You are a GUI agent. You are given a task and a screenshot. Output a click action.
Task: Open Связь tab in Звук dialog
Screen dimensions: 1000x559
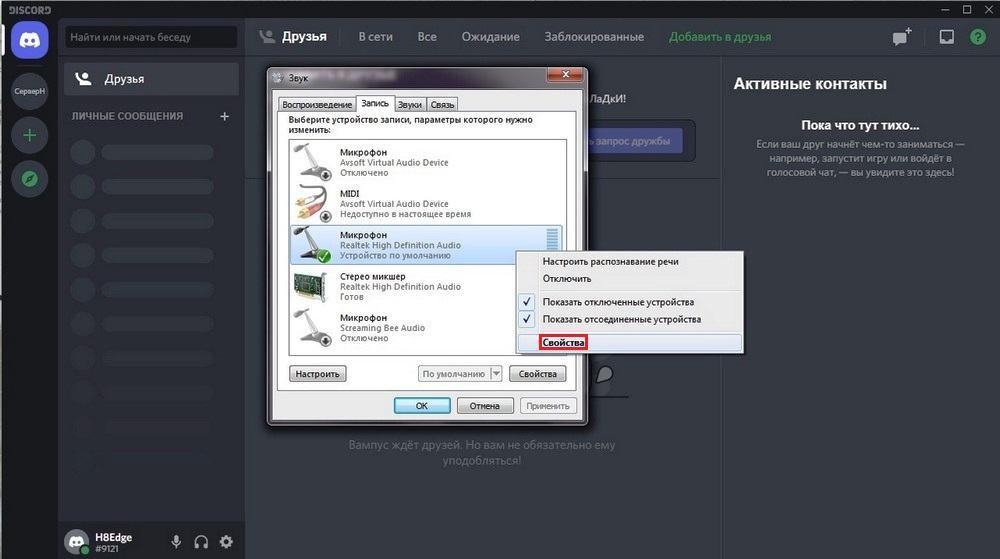click(442, 105)
